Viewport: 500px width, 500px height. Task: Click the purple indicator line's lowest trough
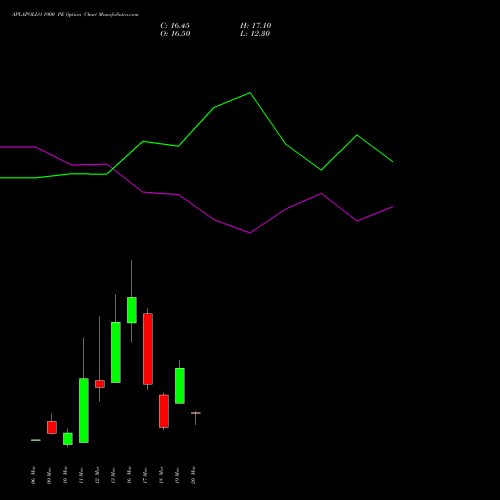(x=250, y=233)
